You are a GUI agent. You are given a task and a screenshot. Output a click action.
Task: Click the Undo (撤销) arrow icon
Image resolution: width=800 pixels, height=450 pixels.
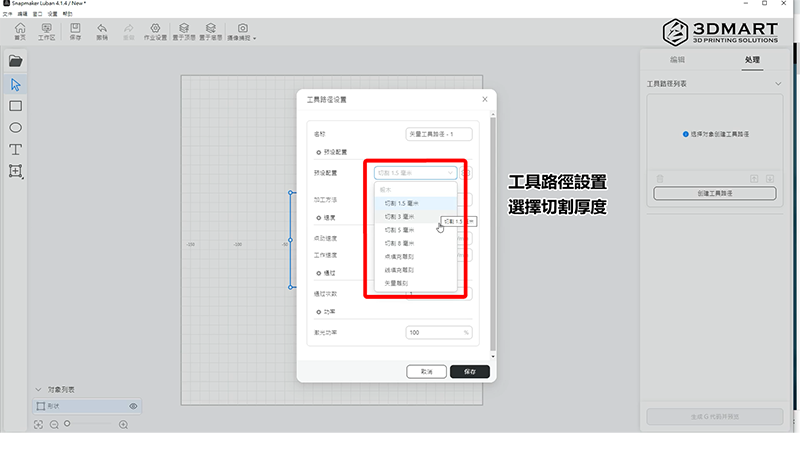tap(102, 31)
